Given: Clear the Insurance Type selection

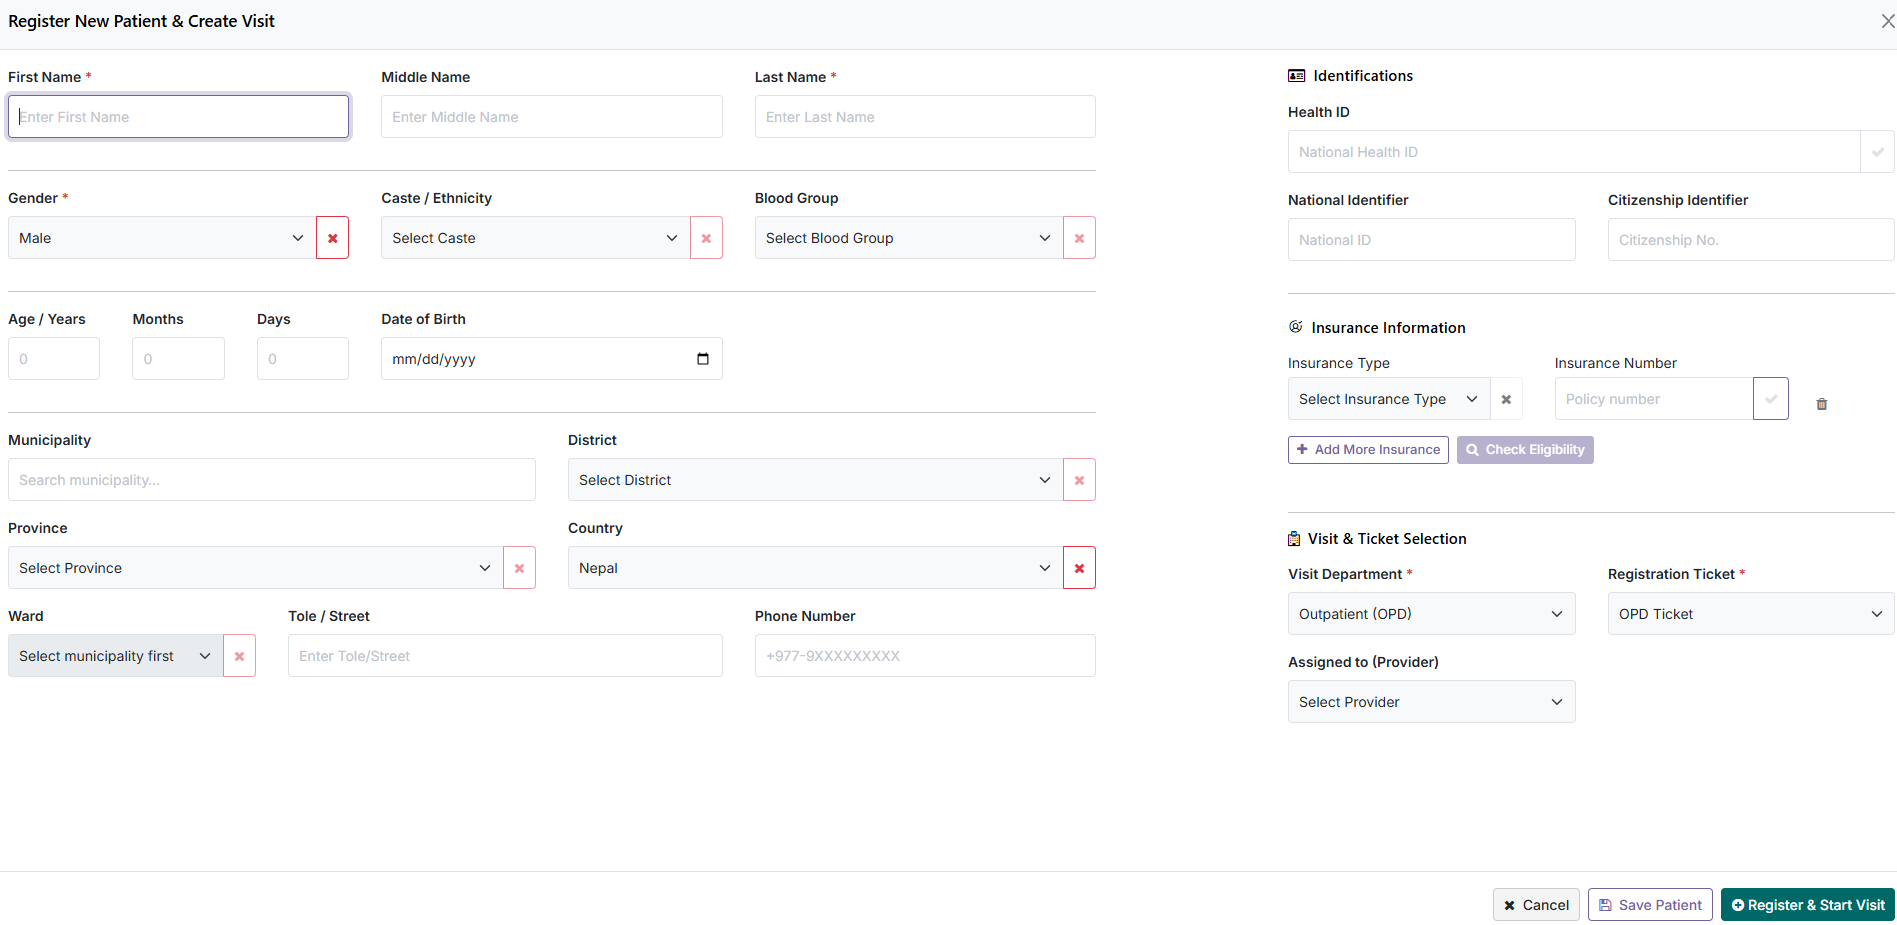Looking at the screenshot, I should (1506, 399).
